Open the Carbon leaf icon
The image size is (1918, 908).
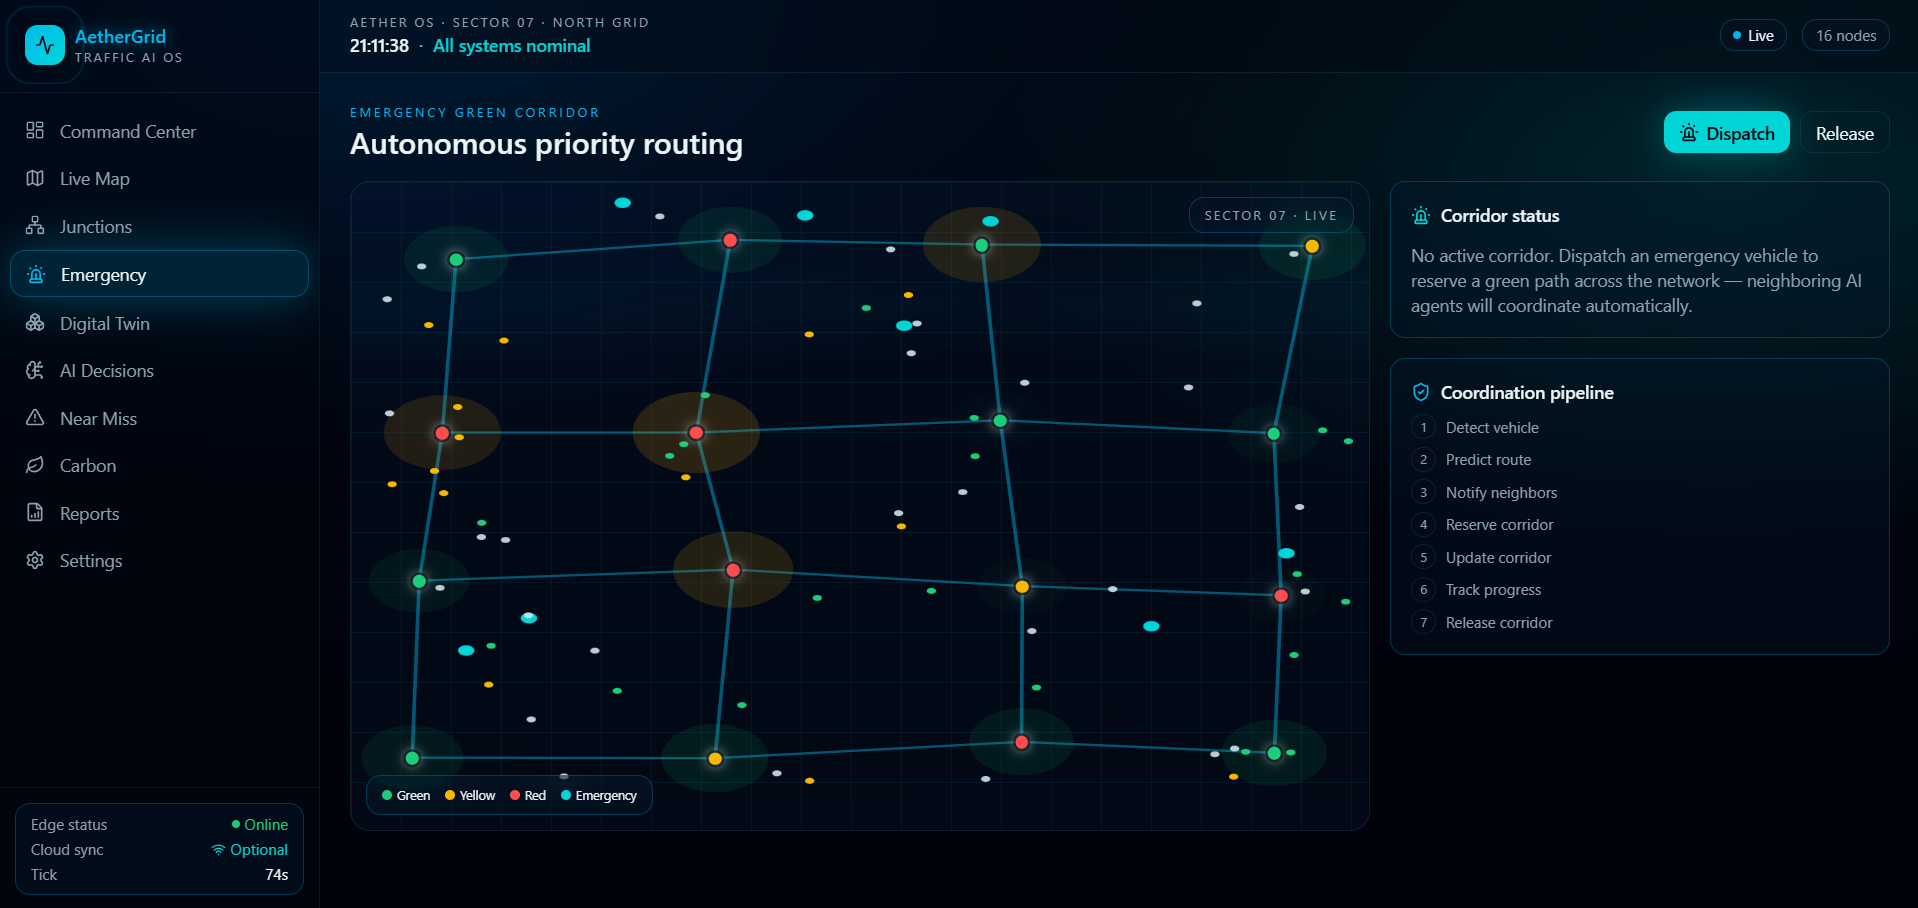coord(35,465)
